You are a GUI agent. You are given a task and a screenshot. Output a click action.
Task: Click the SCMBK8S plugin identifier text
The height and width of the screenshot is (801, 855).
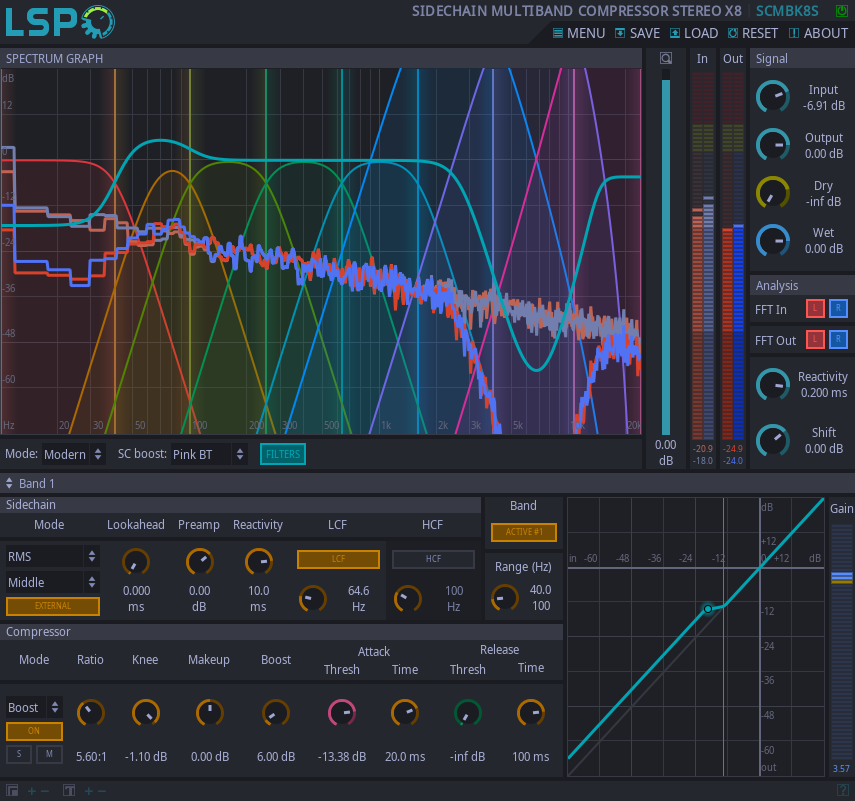tap(787, 11)
